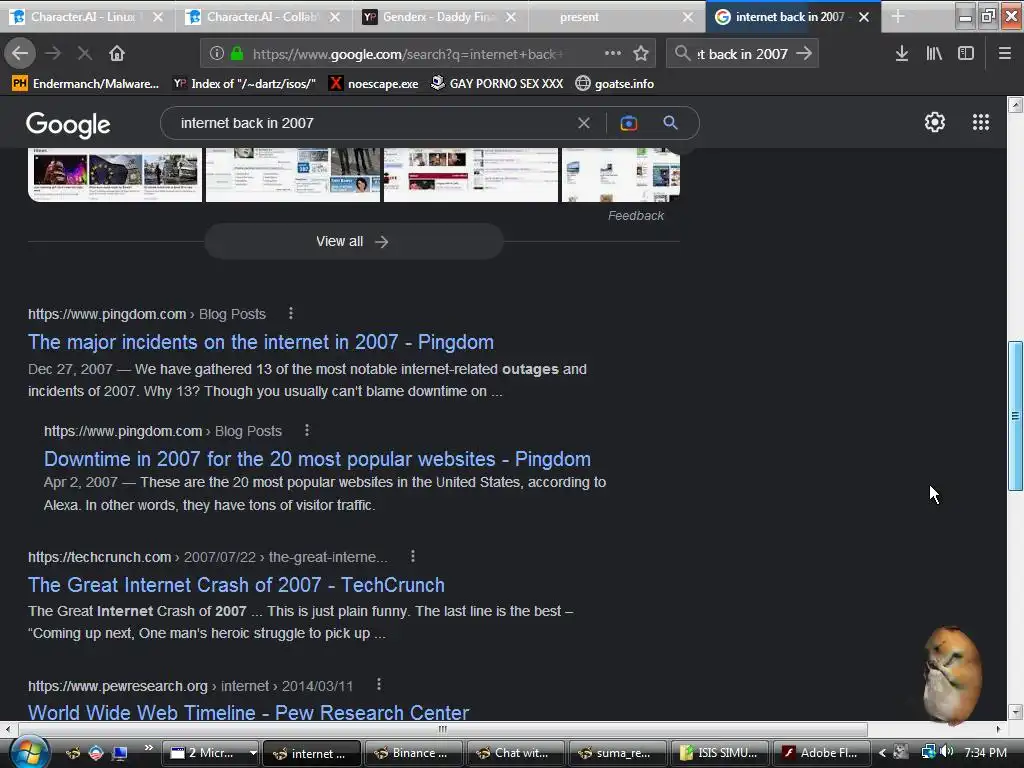Viewport: 1024px width, 768px height.
Task: Open the page actions three-dot menu in the address bar
Action: tap(613, 54)
